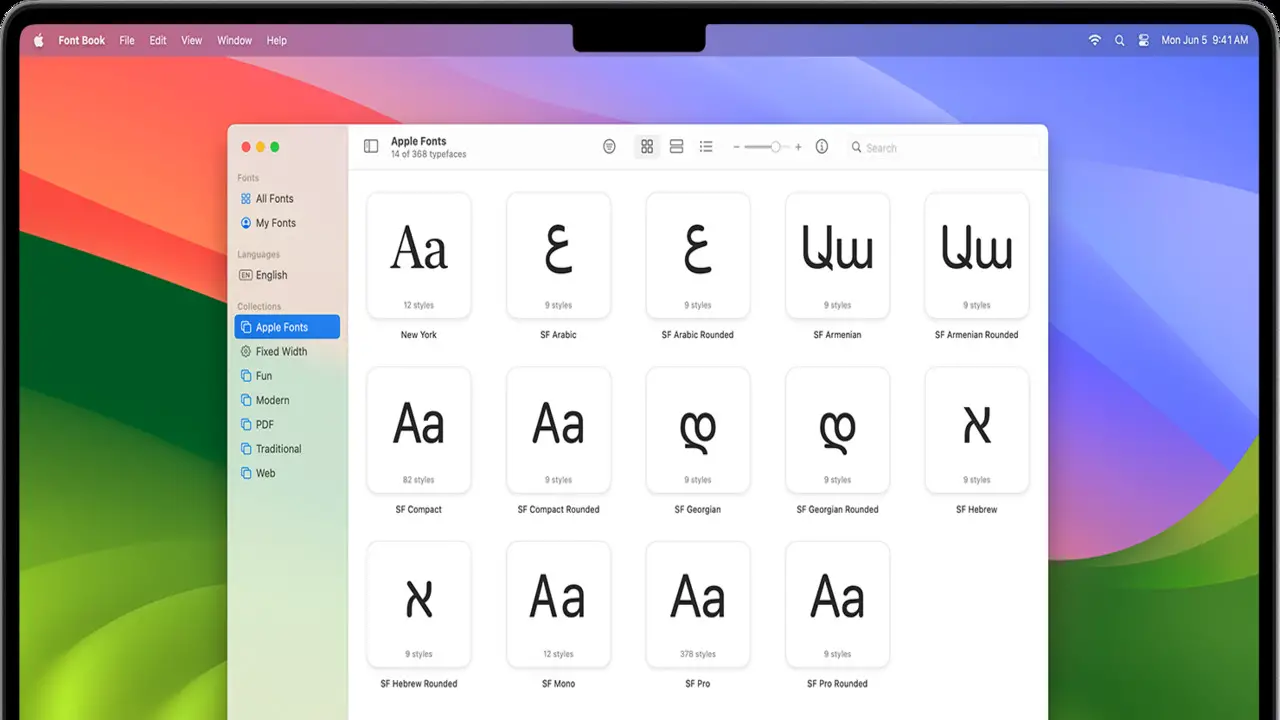Image resolution: width=1280 pixels, height=720 pixels.
Task: Select the SF Arabic Rounded thumbnail
Action: pyautogui.click(x=698, y=256)
